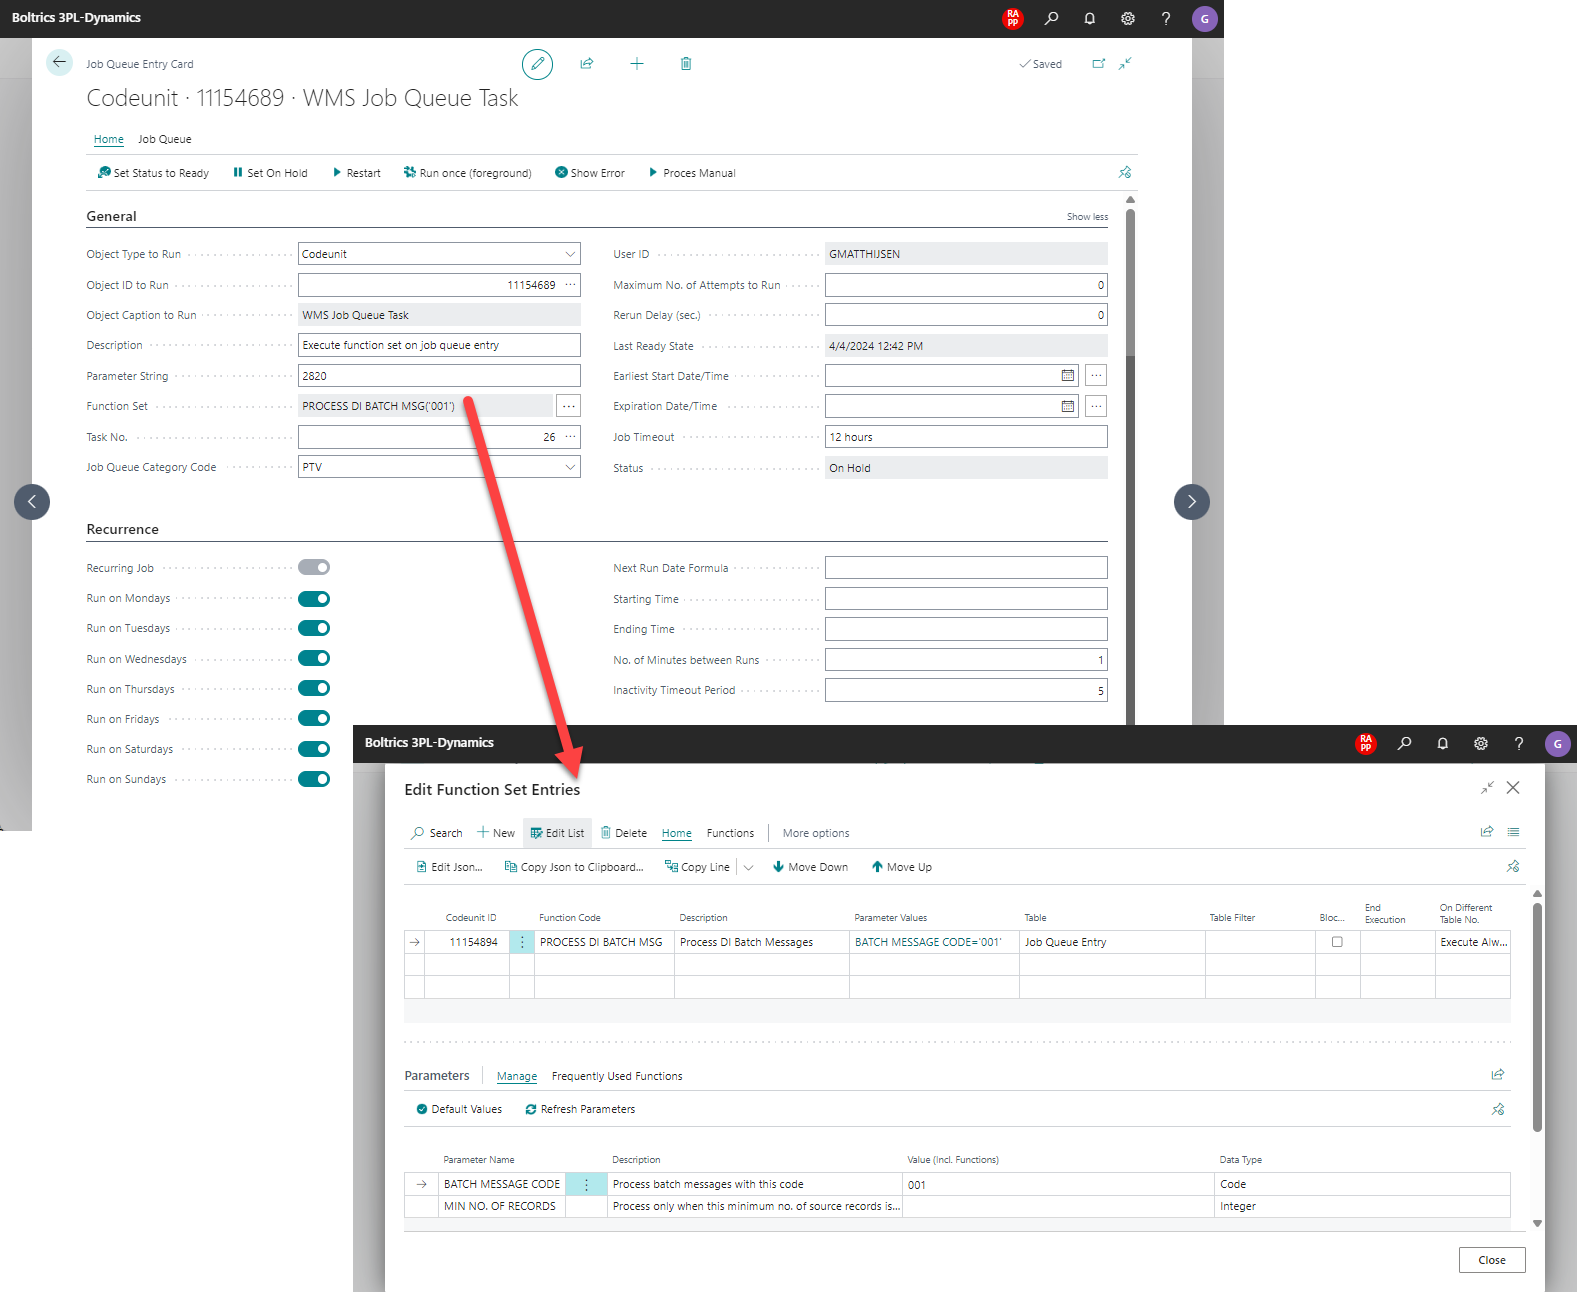Click Run once (foreground) action
The image size is (1577, 1292).
(x=467, y=173)
